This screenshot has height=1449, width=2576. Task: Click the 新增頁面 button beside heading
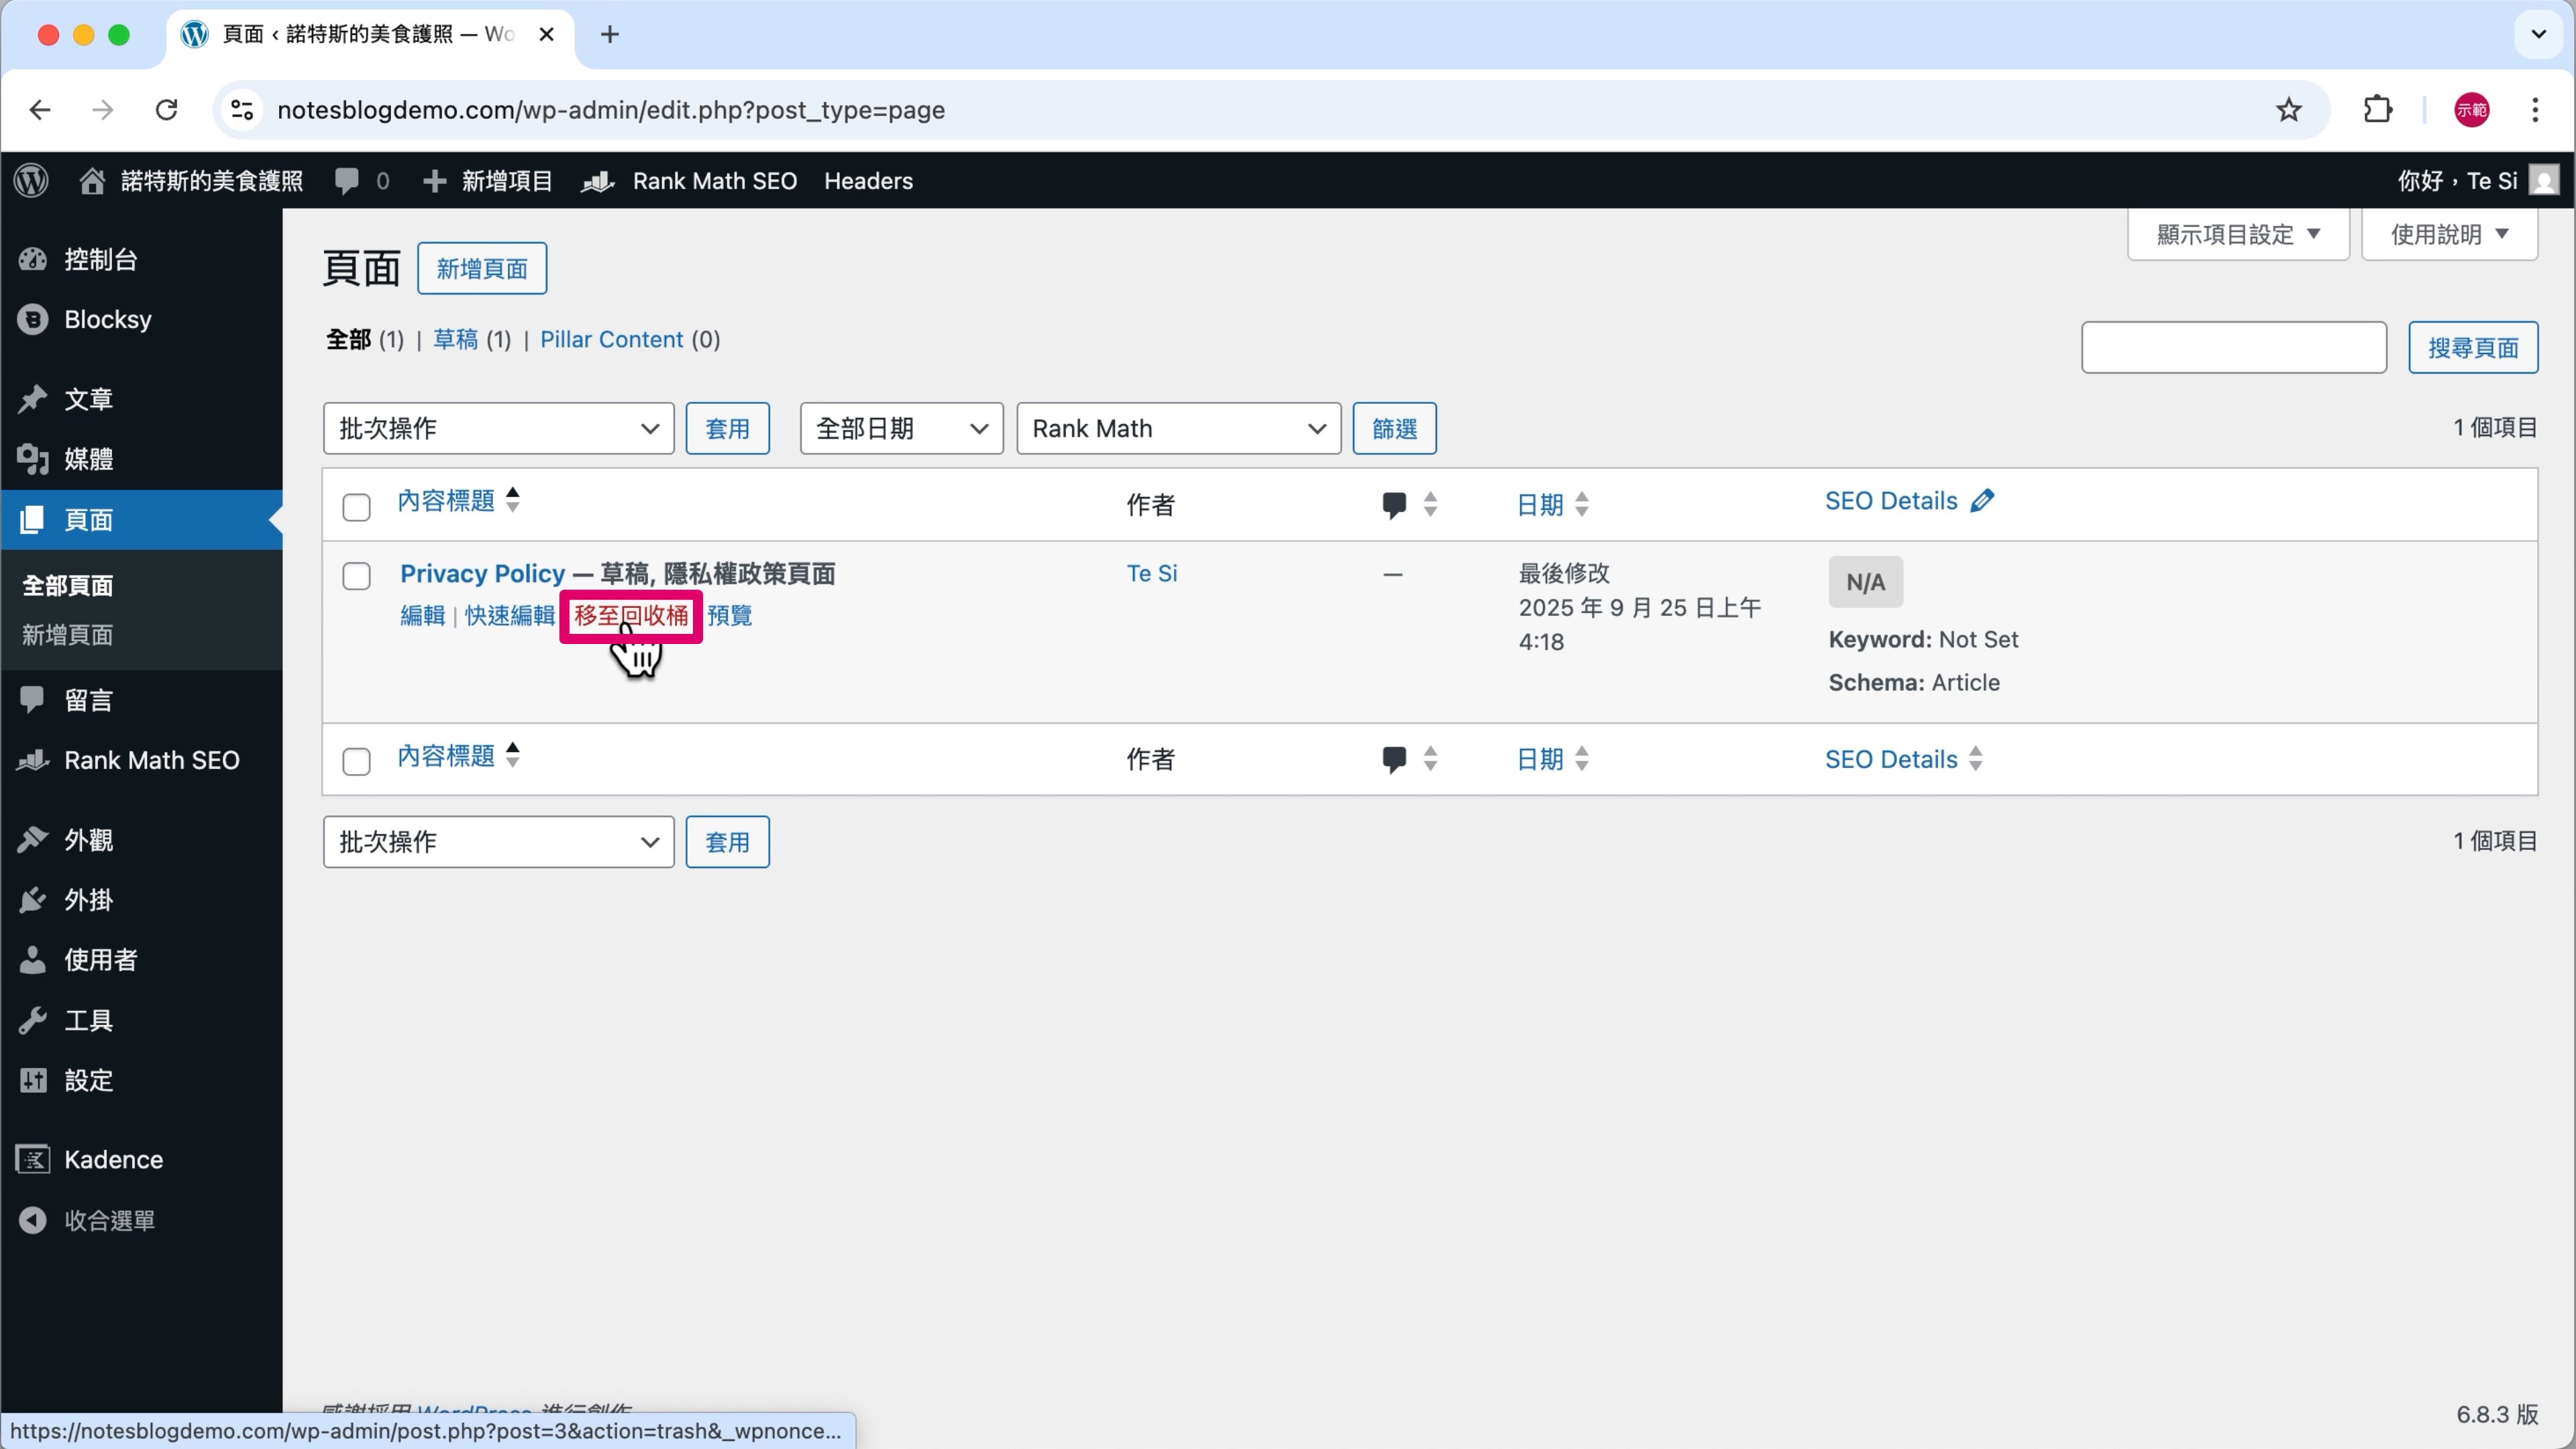(x=481, y=268)
